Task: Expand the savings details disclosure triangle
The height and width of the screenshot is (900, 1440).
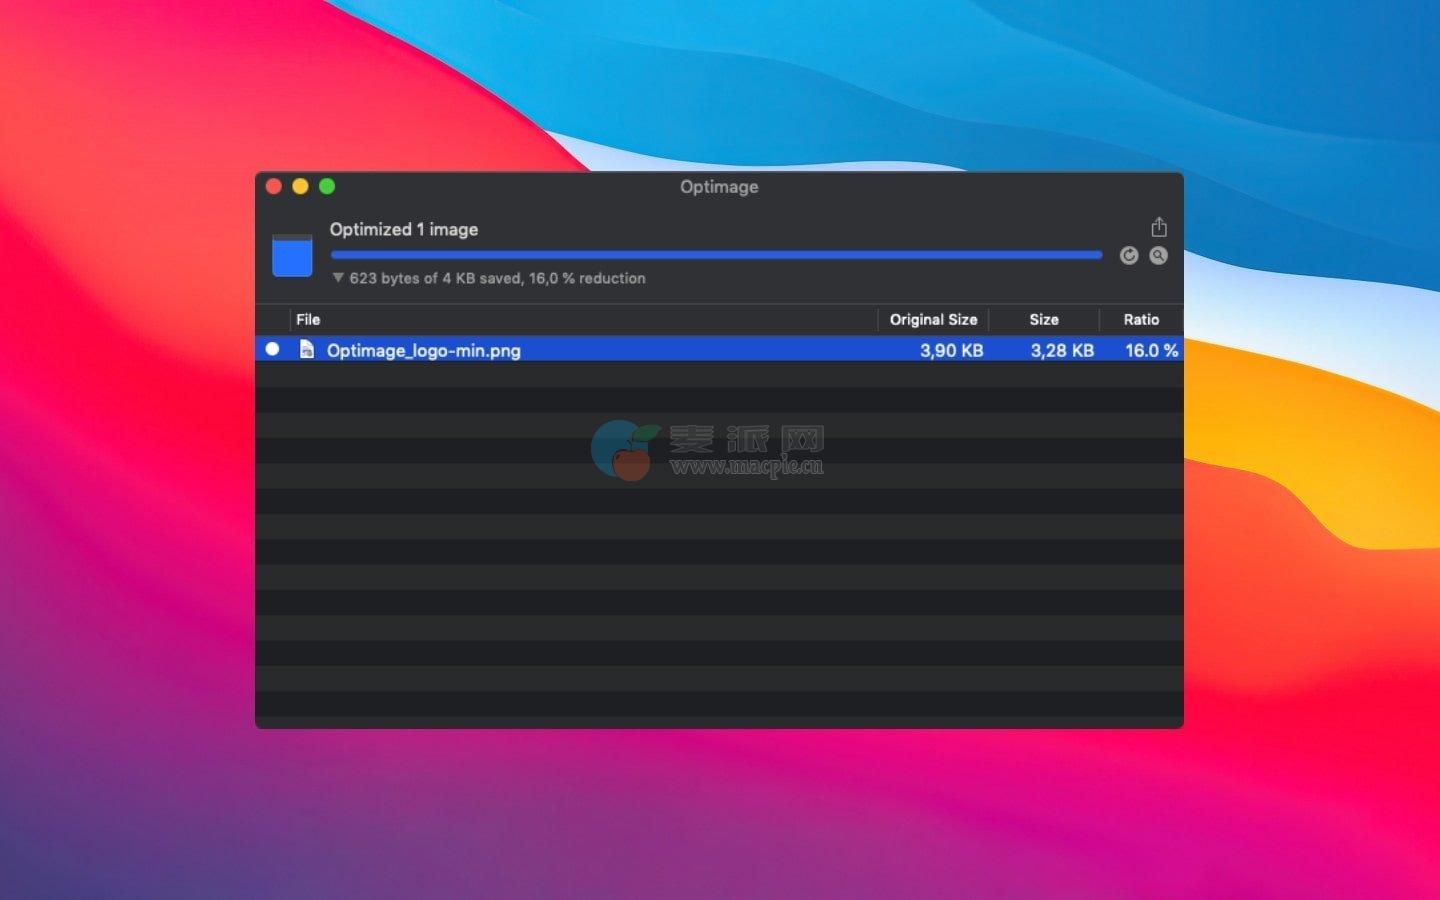Action: coord(338,278)
